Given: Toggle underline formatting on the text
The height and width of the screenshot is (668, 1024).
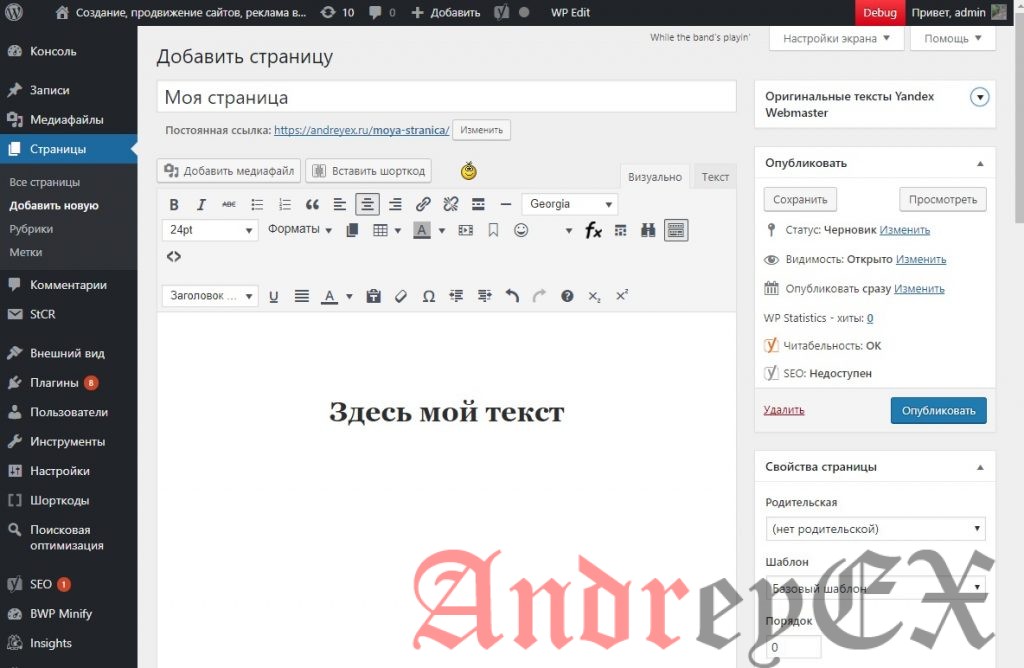Looking at the screenshot, I should (x=274, y=296).
